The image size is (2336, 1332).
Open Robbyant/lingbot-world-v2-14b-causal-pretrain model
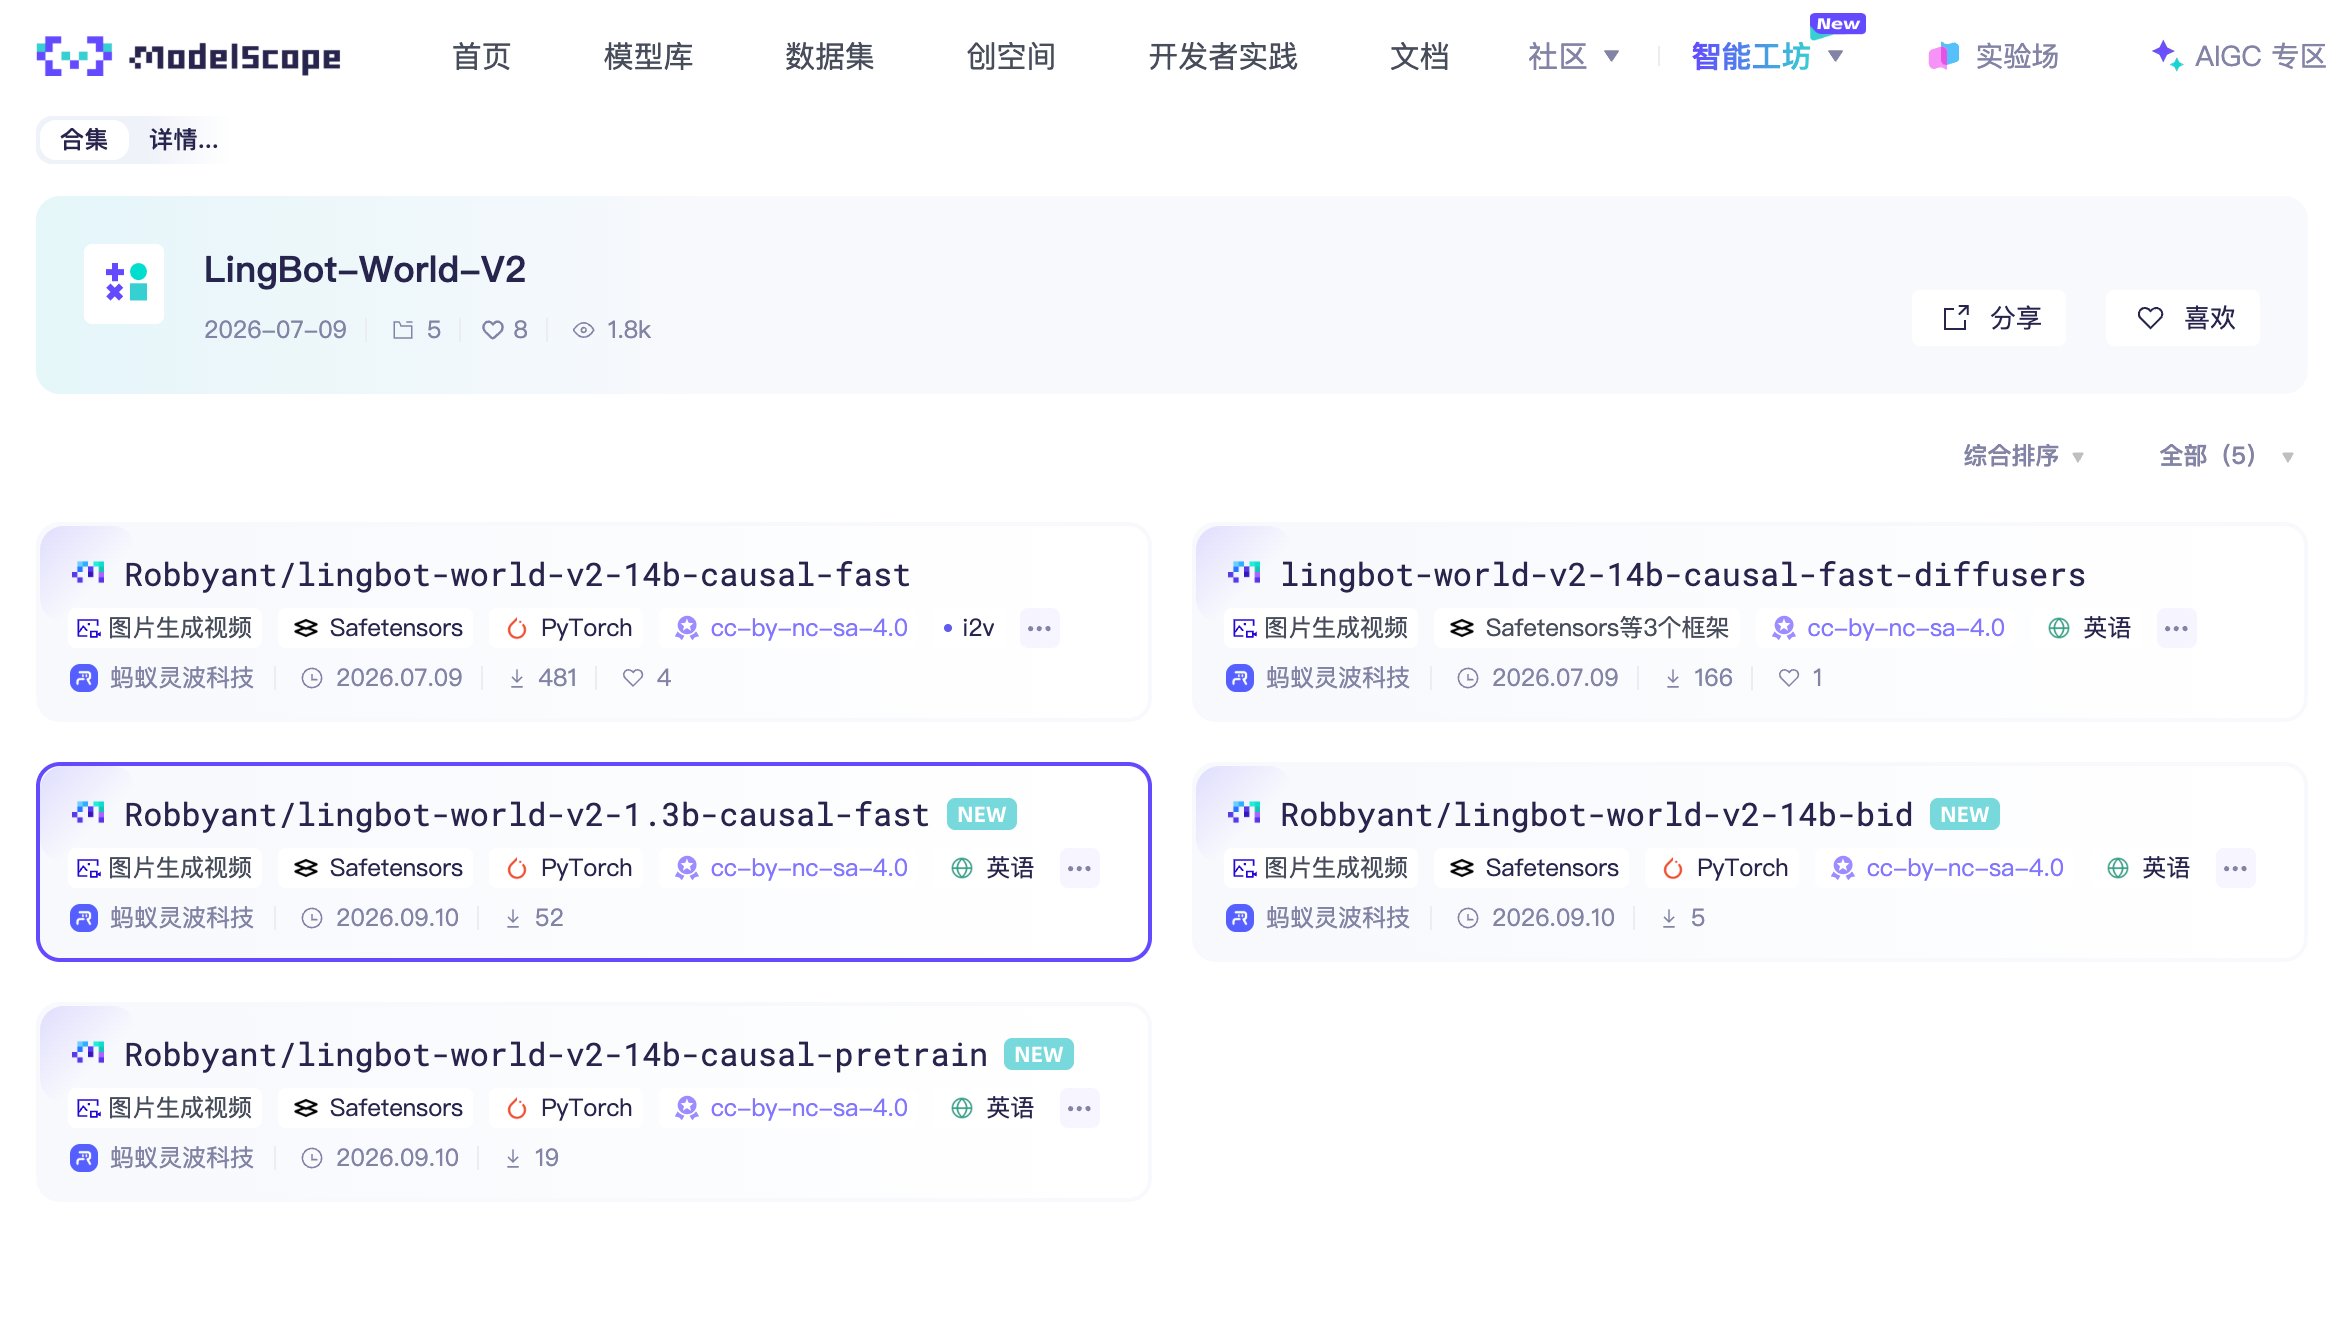coord(556,1055)
